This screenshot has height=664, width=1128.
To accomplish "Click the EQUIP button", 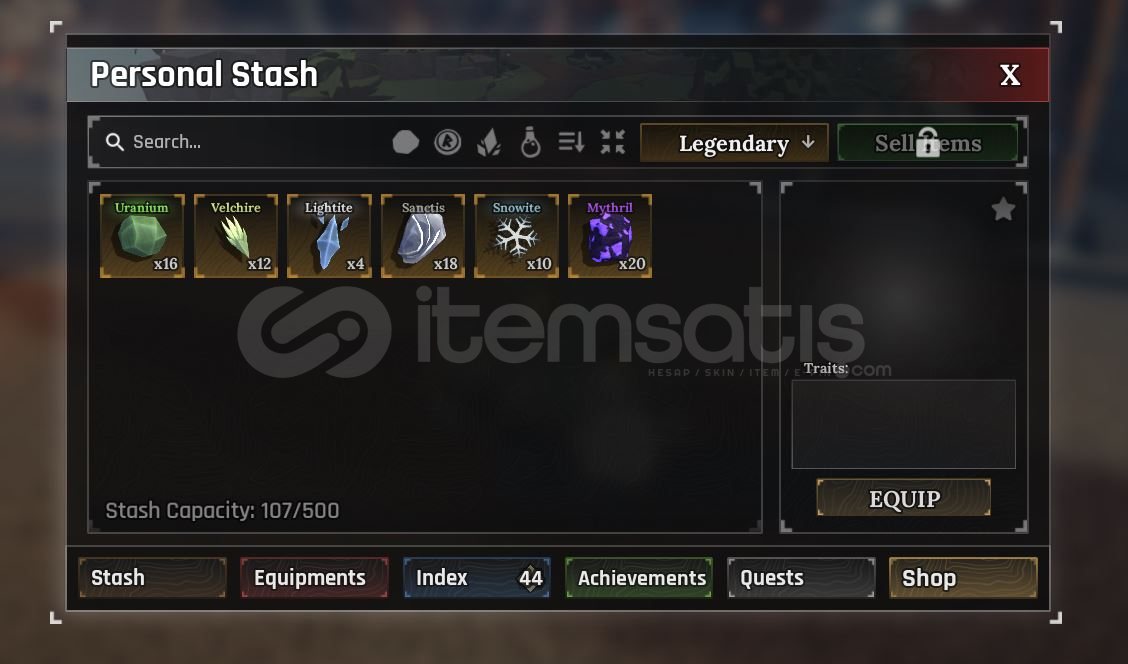I will 904,498.
